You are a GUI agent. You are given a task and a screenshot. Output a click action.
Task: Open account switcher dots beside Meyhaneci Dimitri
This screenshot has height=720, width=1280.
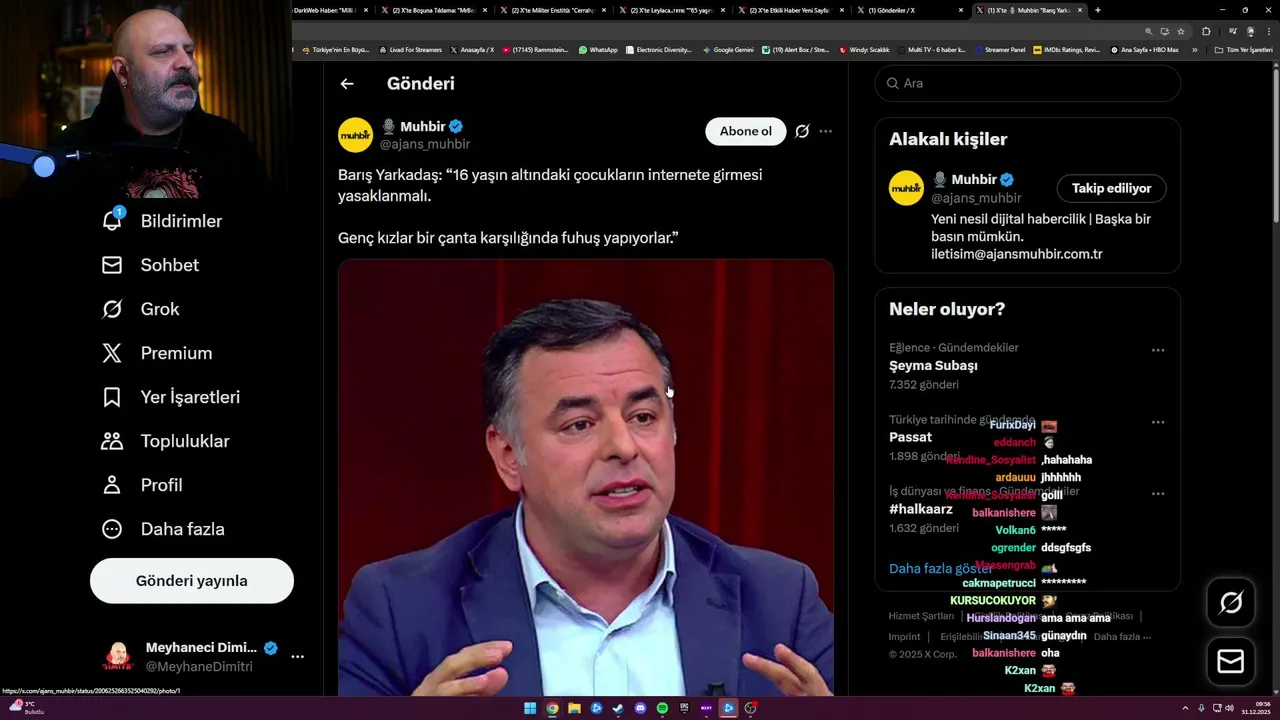point(297,657)
